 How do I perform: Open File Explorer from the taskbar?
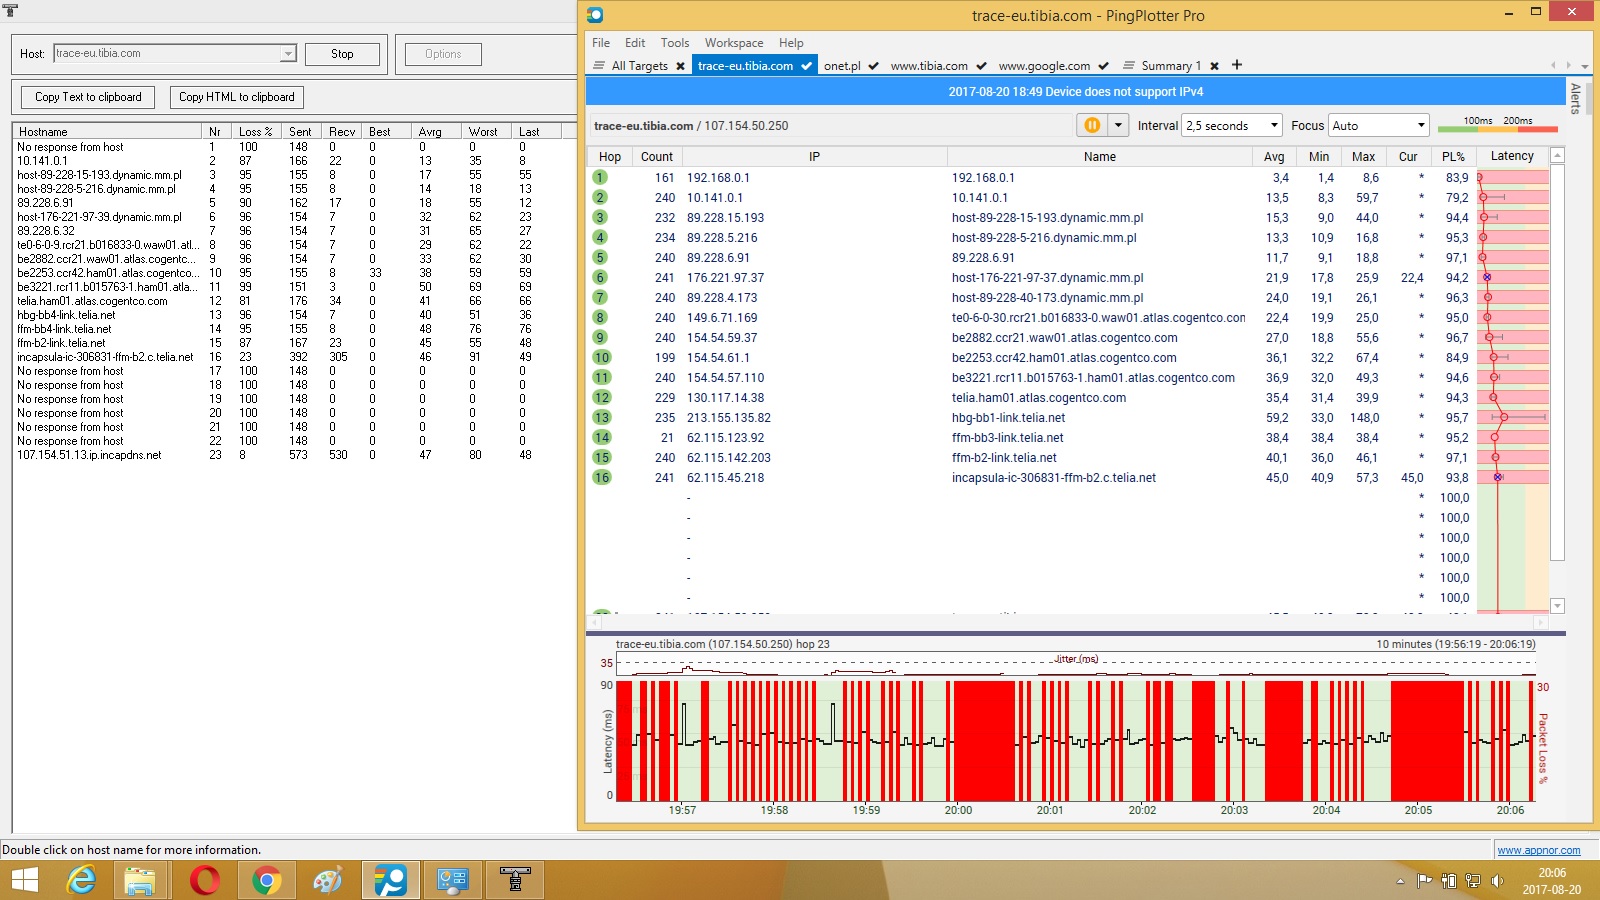click(x=141, y=880)
